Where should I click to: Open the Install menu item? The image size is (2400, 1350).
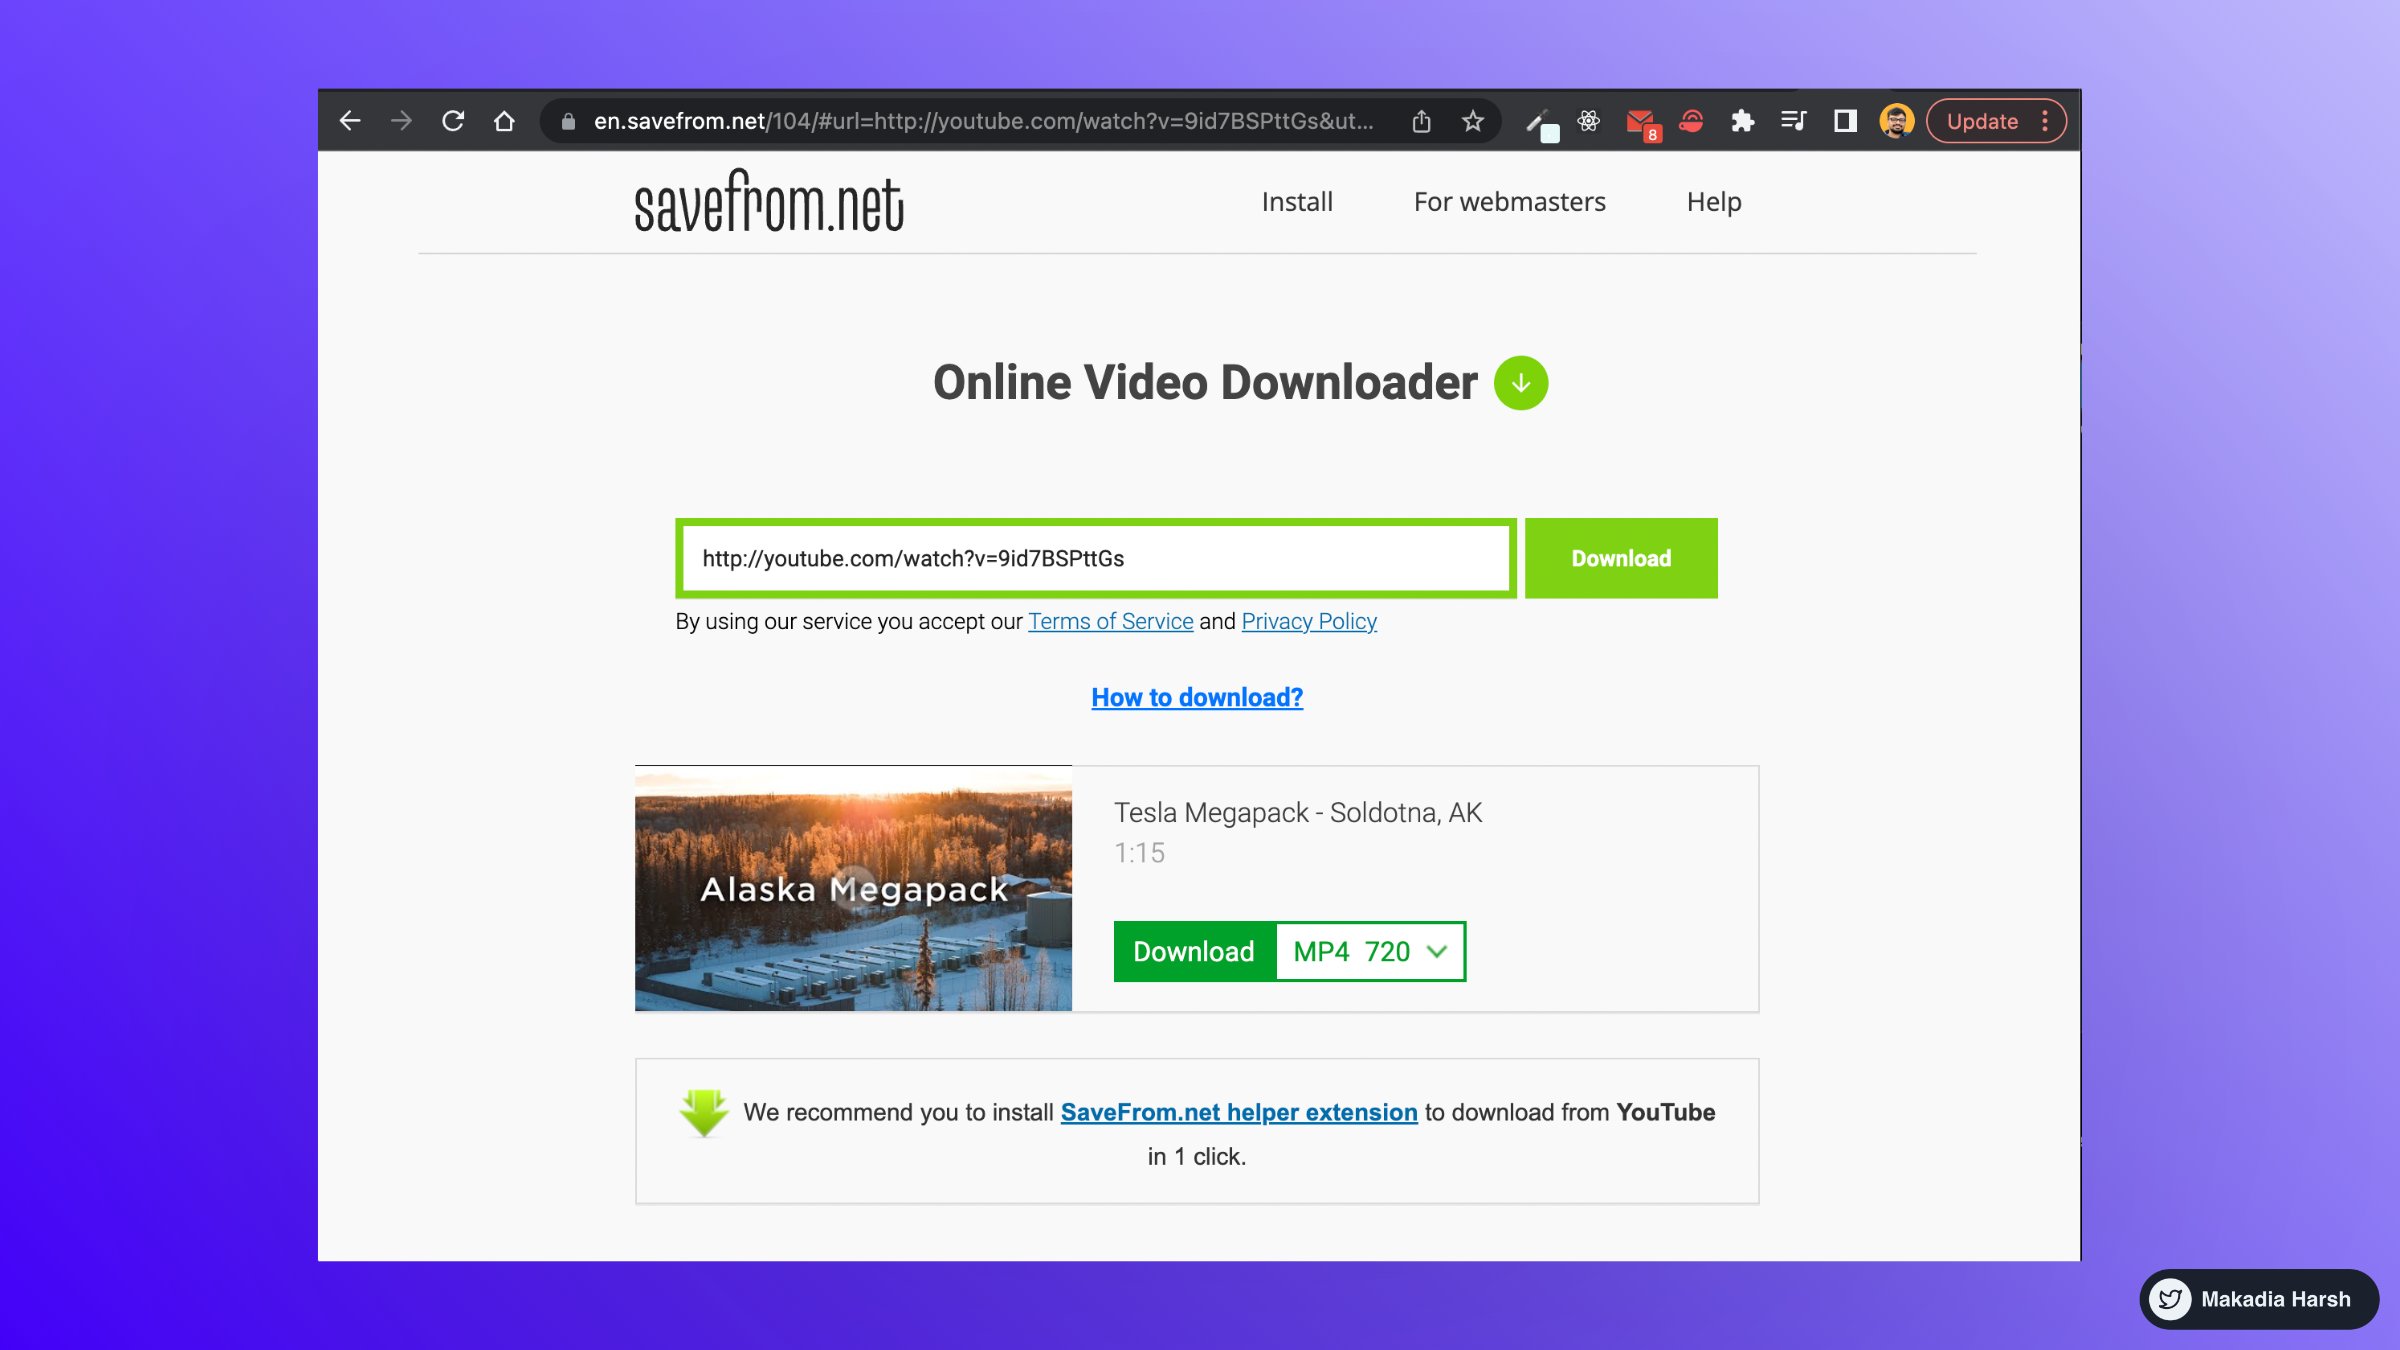[x=1297, y=201]
